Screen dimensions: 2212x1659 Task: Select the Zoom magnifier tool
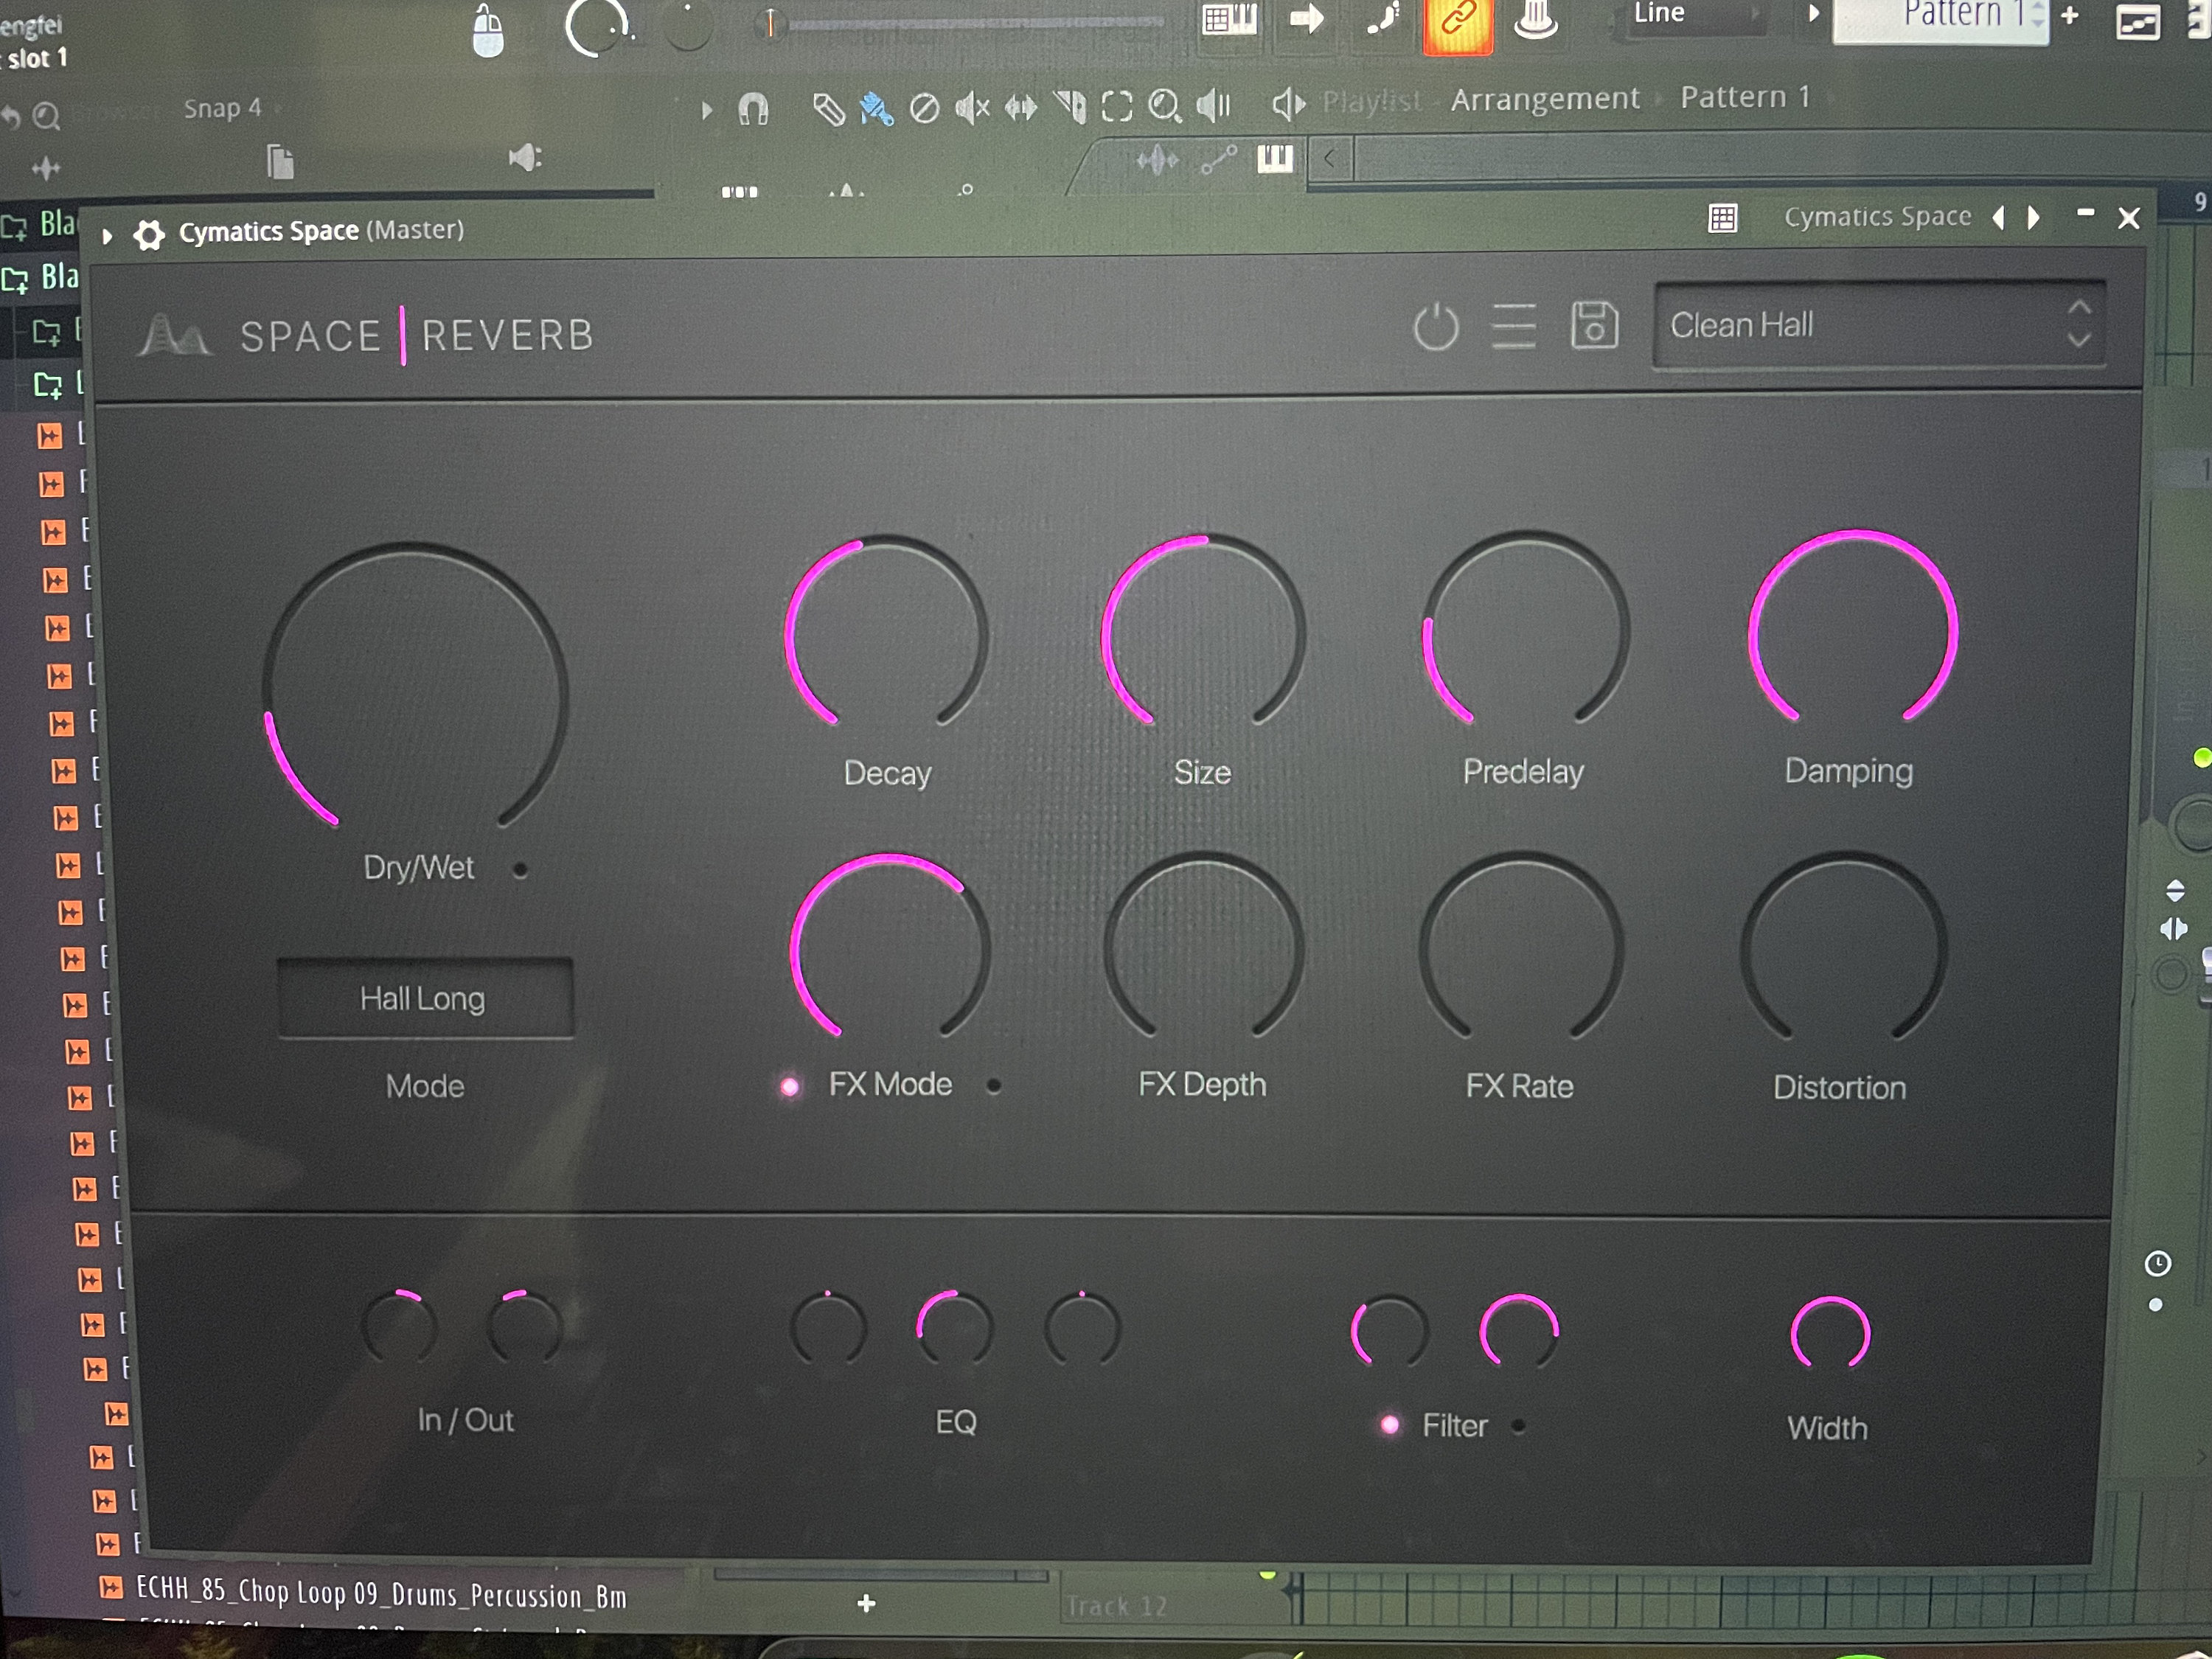coord(1164,104)
